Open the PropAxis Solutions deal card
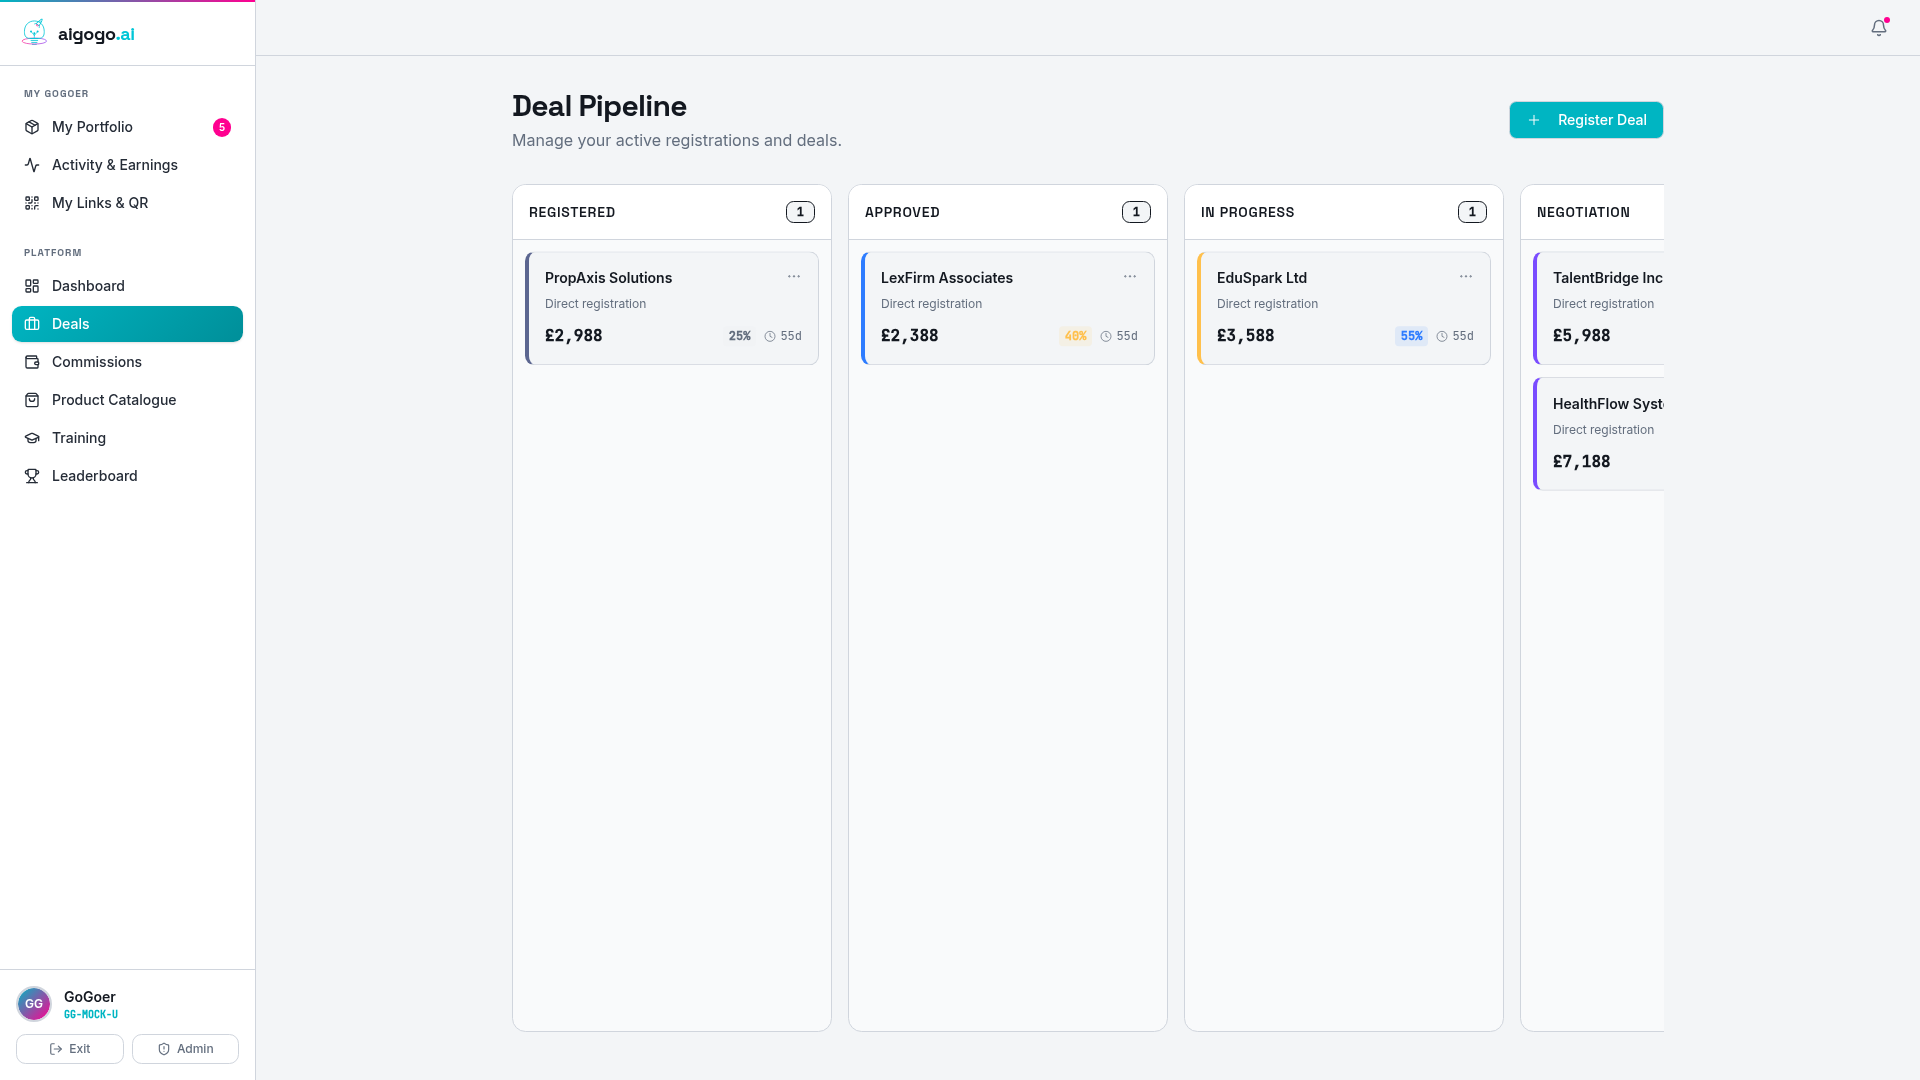1920x1080 pixels. (x=672, y=308)
